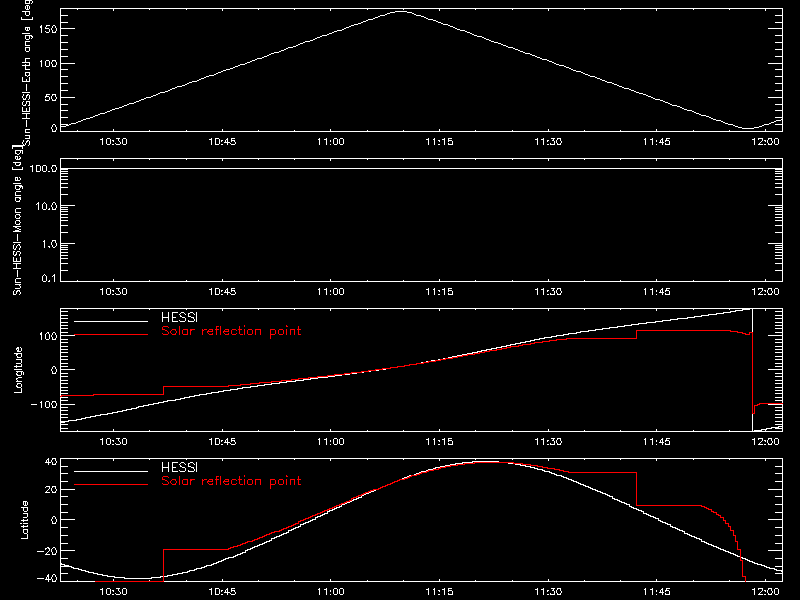This screenshot has width=800, height=600.
Task: Click 11:15 label under Moon angle plot
Action: click(439, 292)
